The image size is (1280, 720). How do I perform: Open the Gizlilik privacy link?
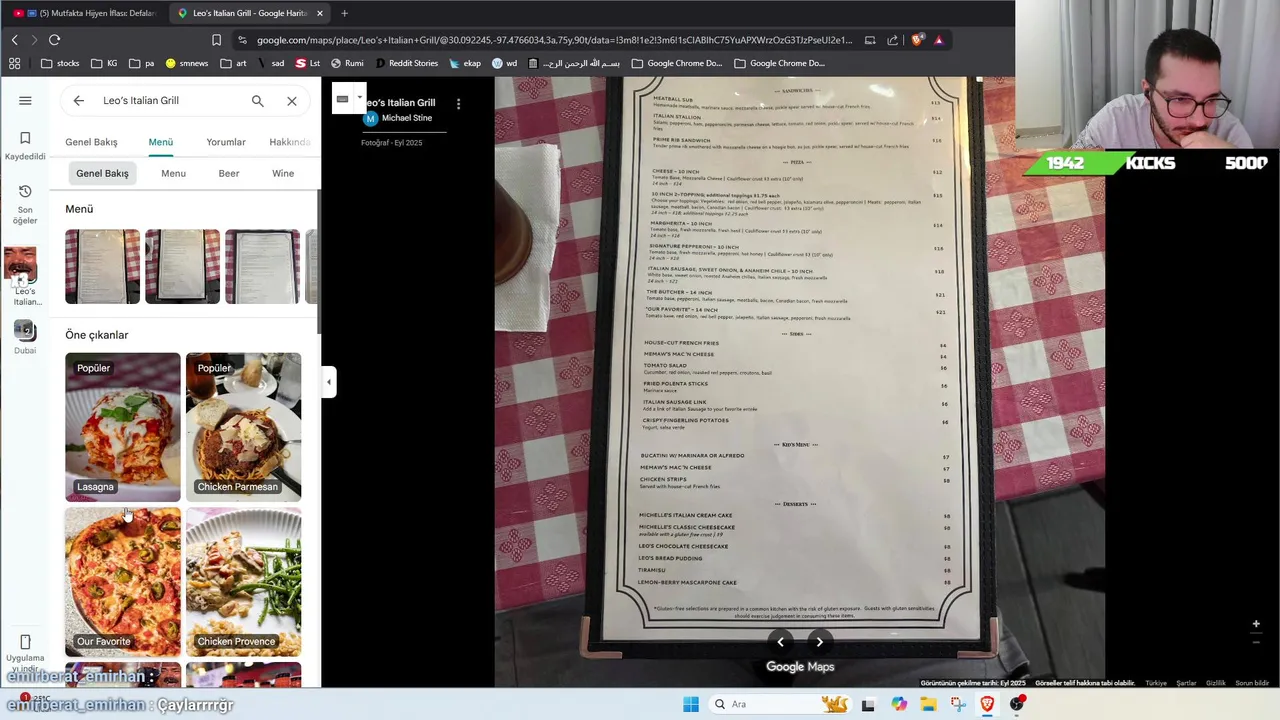point(1215,683)
